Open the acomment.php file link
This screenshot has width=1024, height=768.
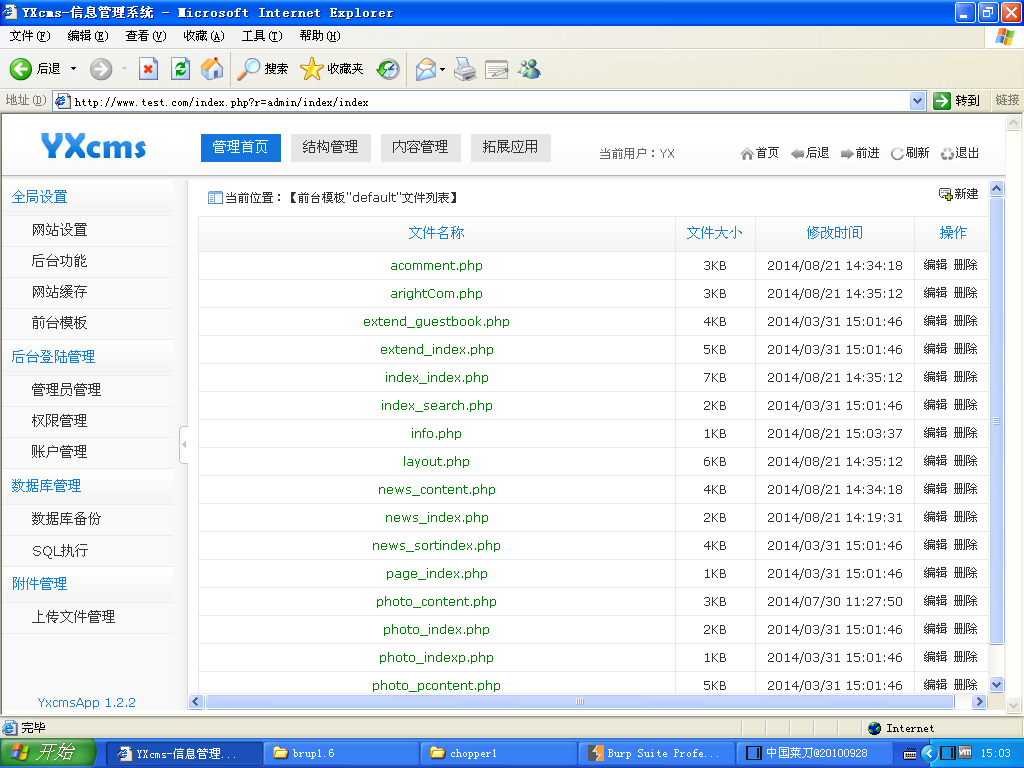436,265
